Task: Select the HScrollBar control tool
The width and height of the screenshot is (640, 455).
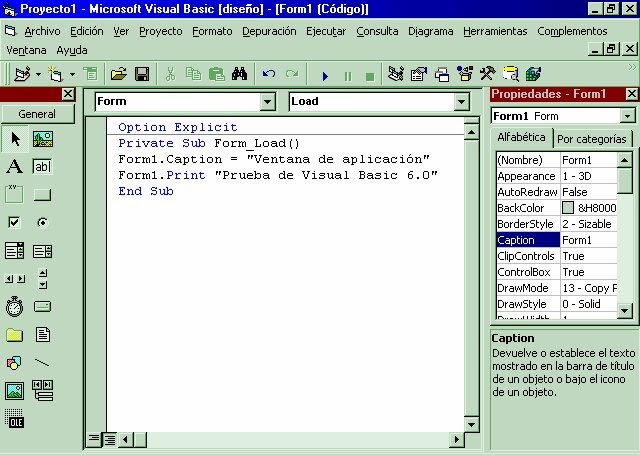Action: (x=15, y=279)
